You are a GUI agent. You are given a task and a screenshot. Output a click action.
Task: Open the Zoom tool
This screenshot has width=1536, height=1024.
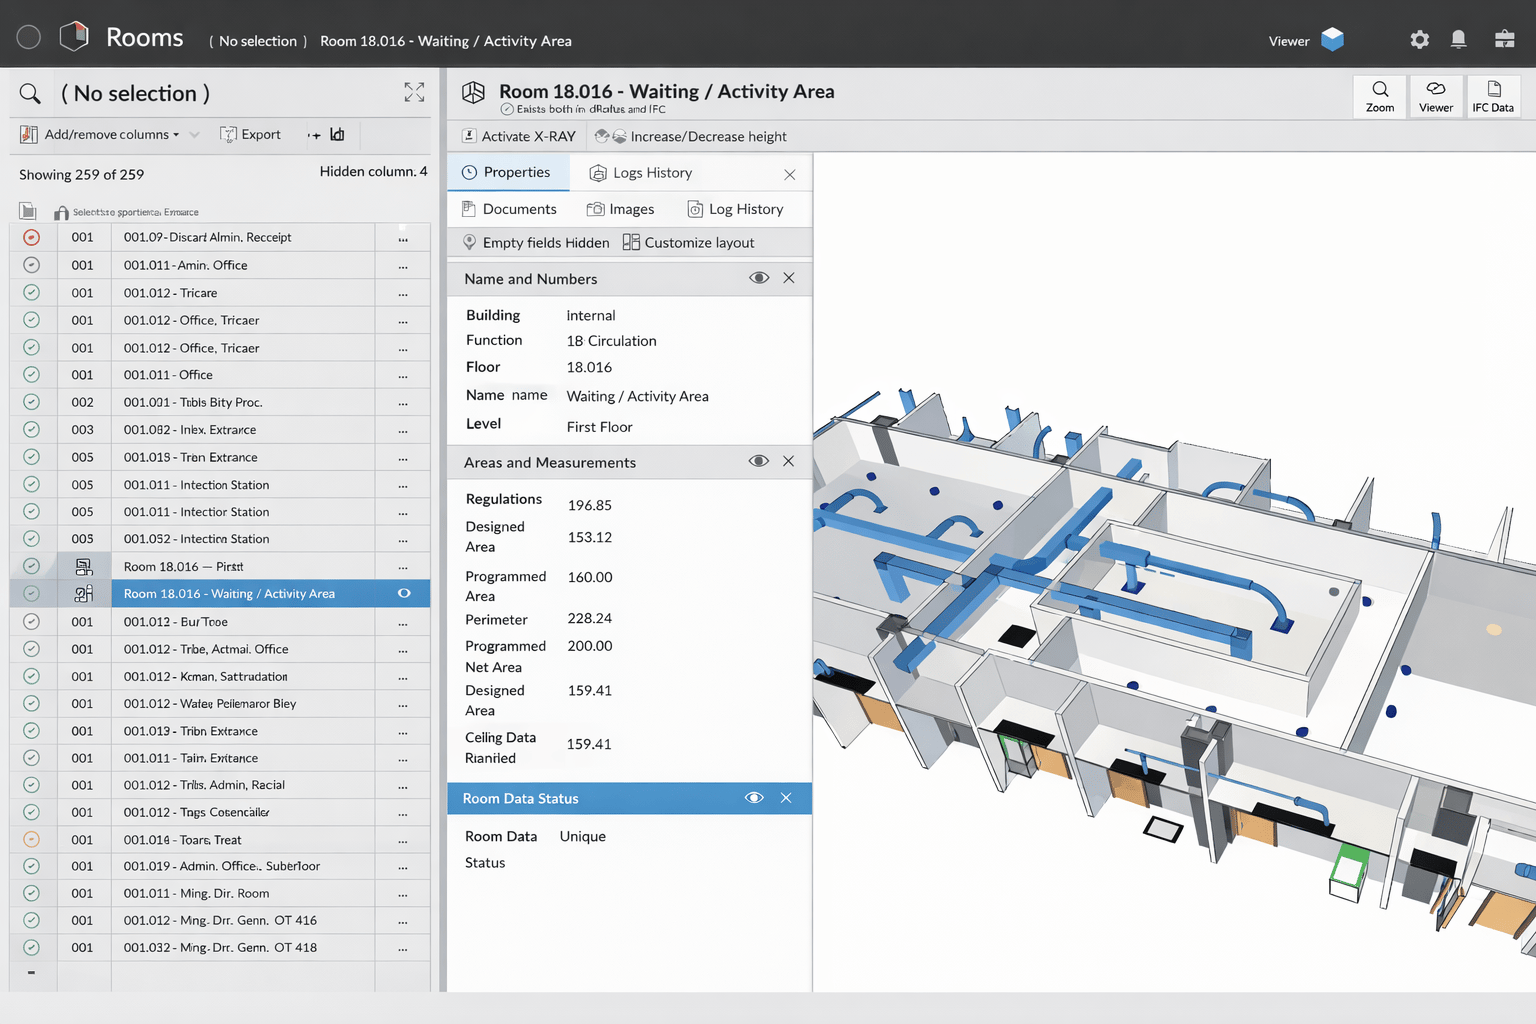pyautogui.click(x=1380, y=96)
